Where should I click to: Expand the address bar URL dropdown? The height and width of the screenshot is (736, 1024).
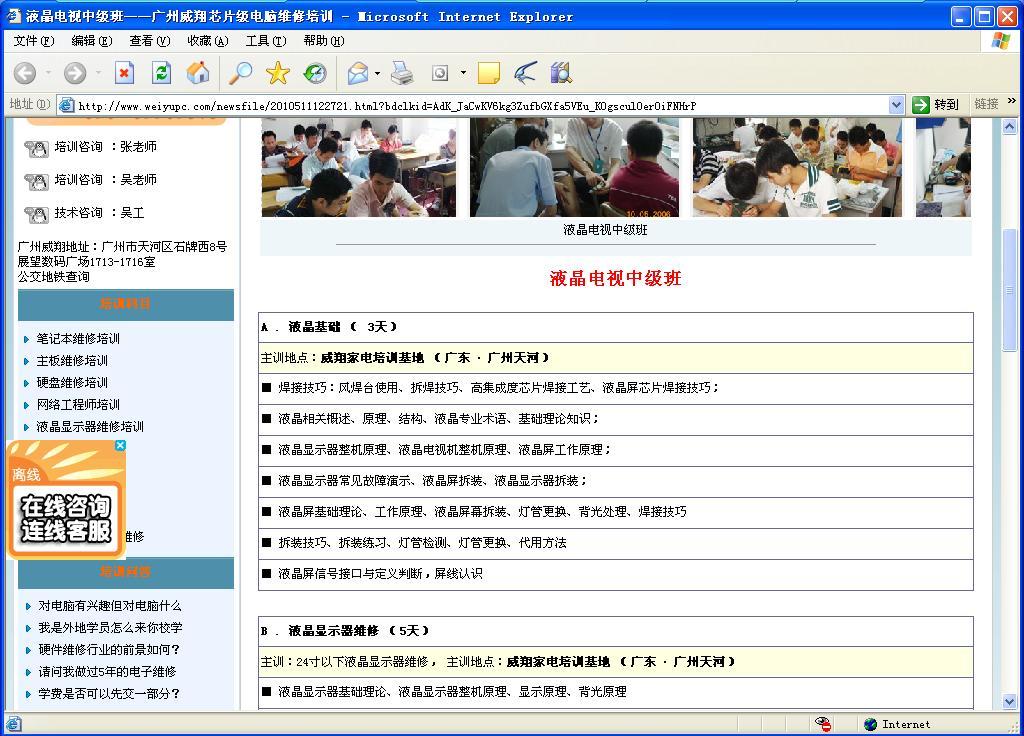[x=896, y=105]
